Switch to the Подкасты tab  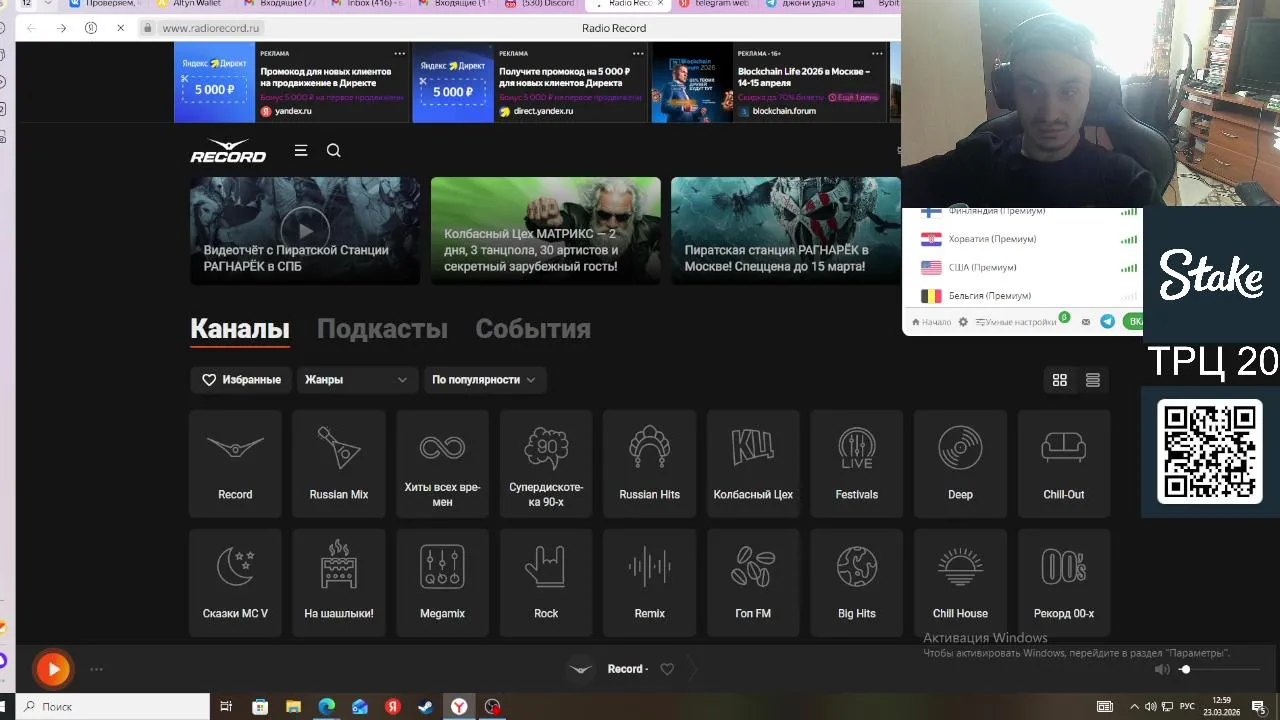pyautogui.click(x=382, y=329)
